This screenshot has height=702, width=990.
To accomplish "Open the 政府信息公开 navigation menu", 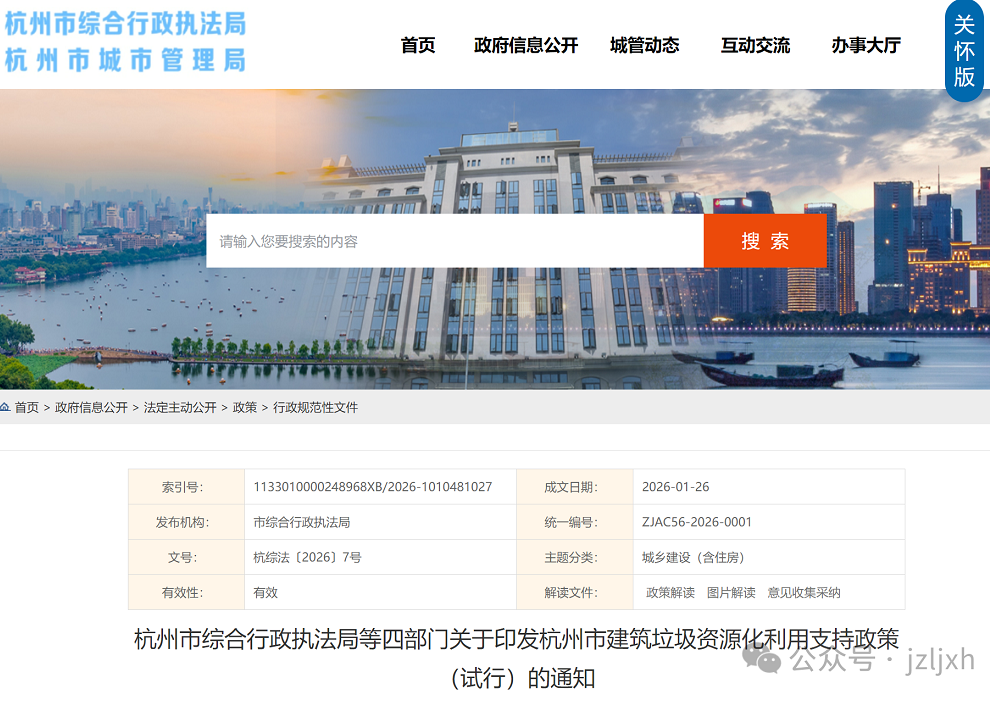I will click(x=524, y=44).
